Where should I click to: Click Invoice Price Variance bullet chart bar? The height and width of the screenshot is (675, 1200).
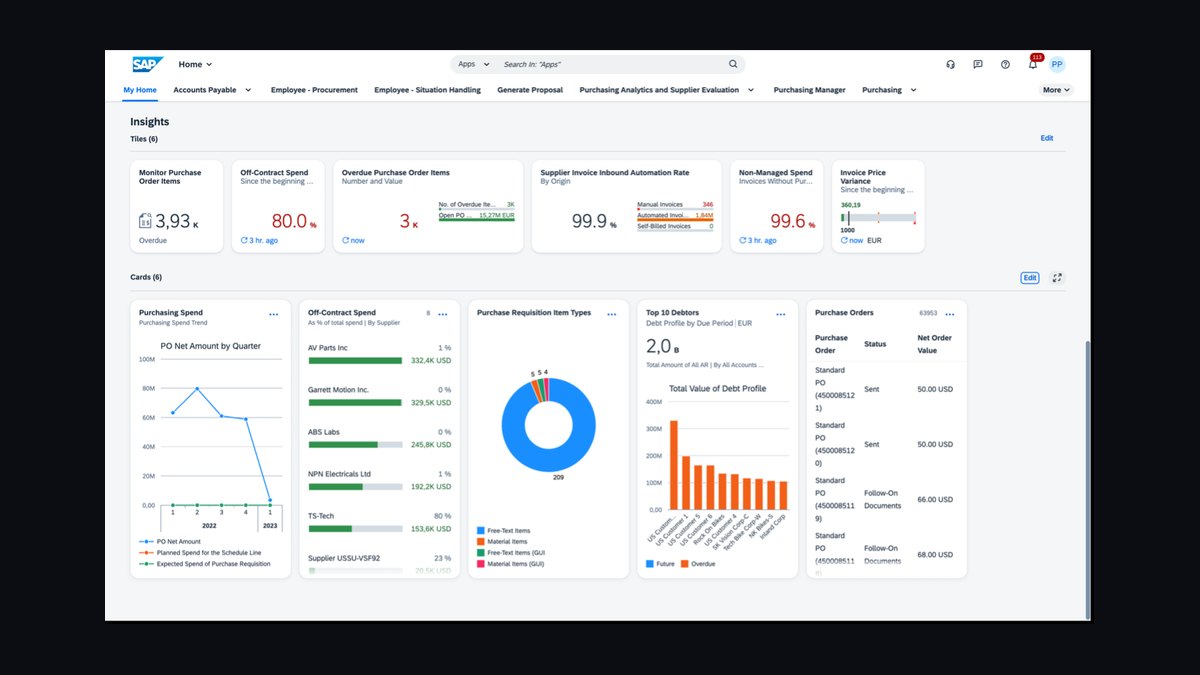[879, 217]
